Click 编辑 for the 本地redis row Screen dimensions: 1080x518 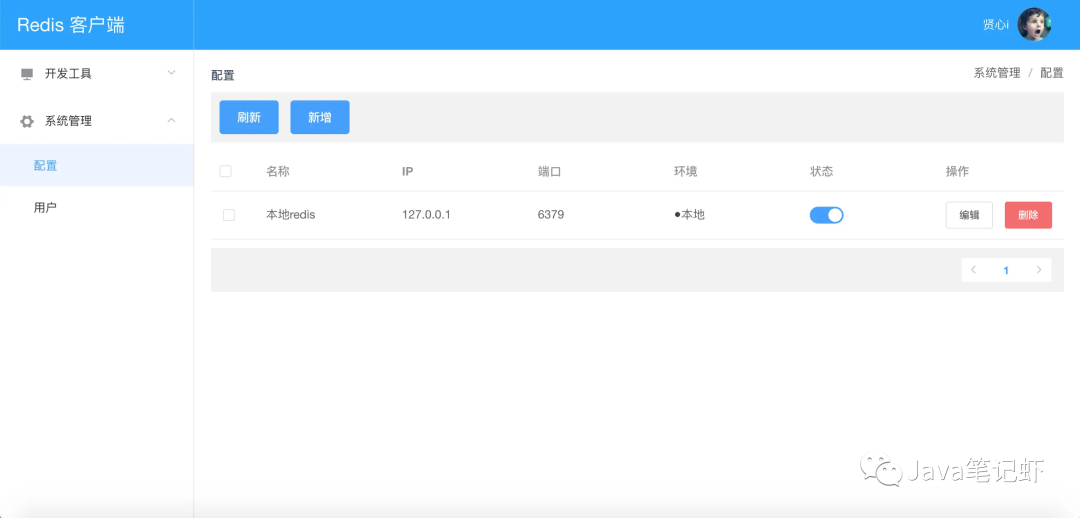969,215
